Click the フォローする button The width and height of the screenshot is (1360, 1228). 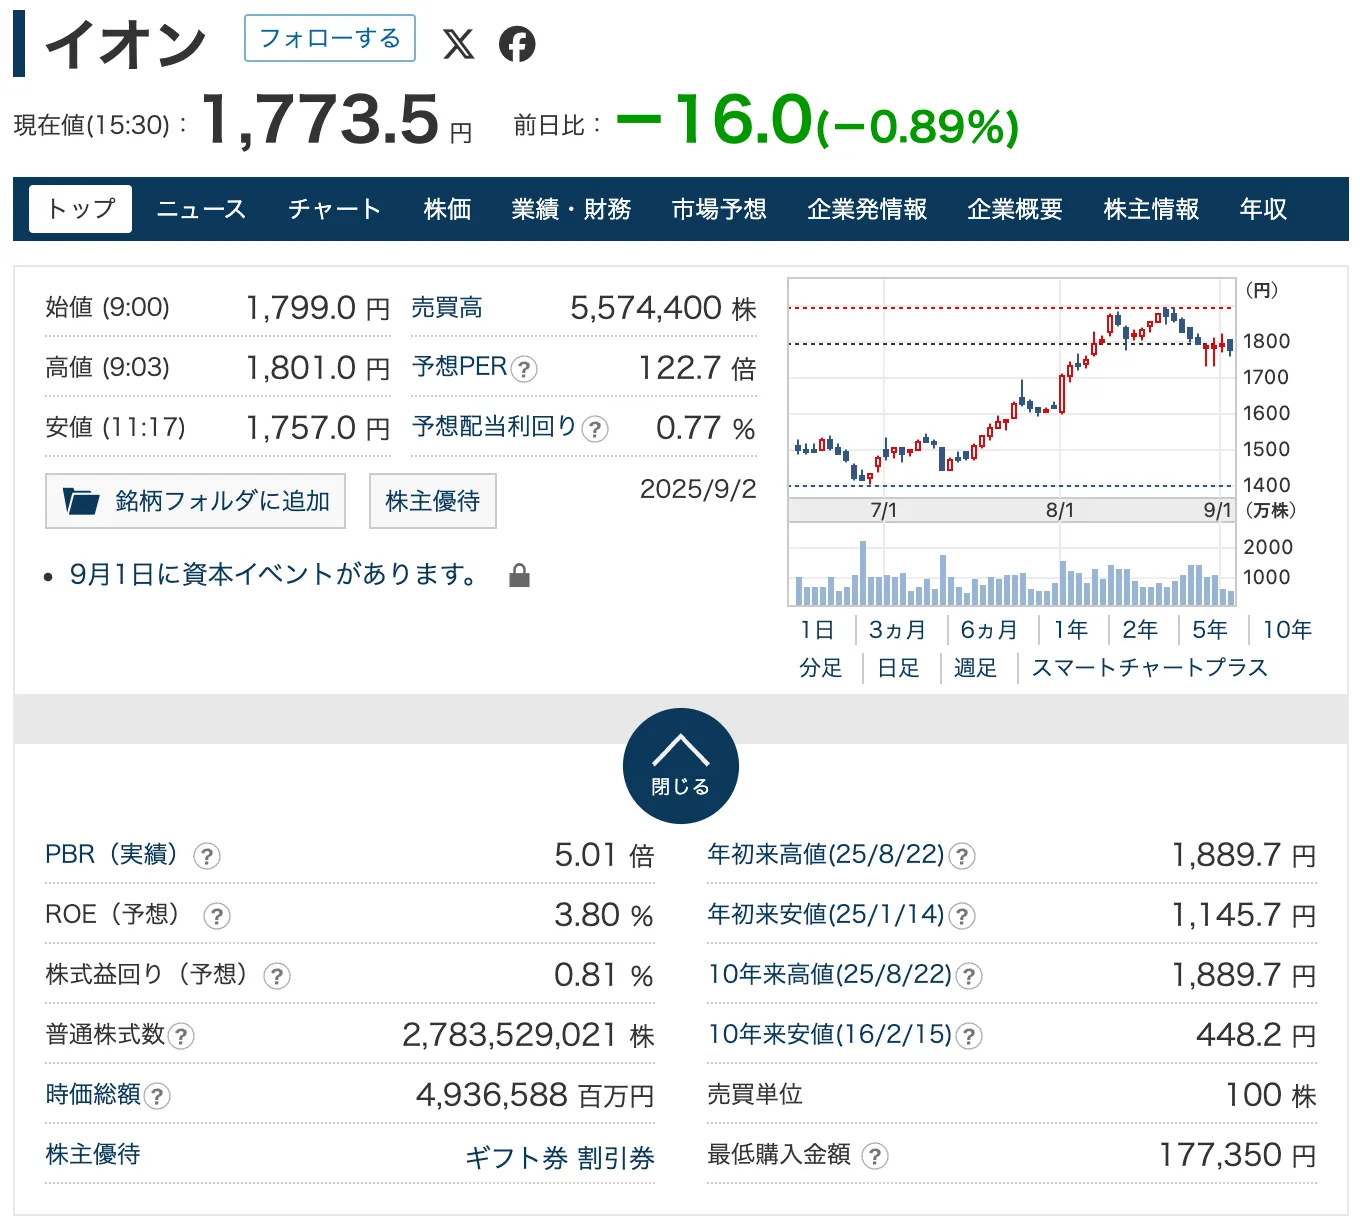click(x=330, y=39)
